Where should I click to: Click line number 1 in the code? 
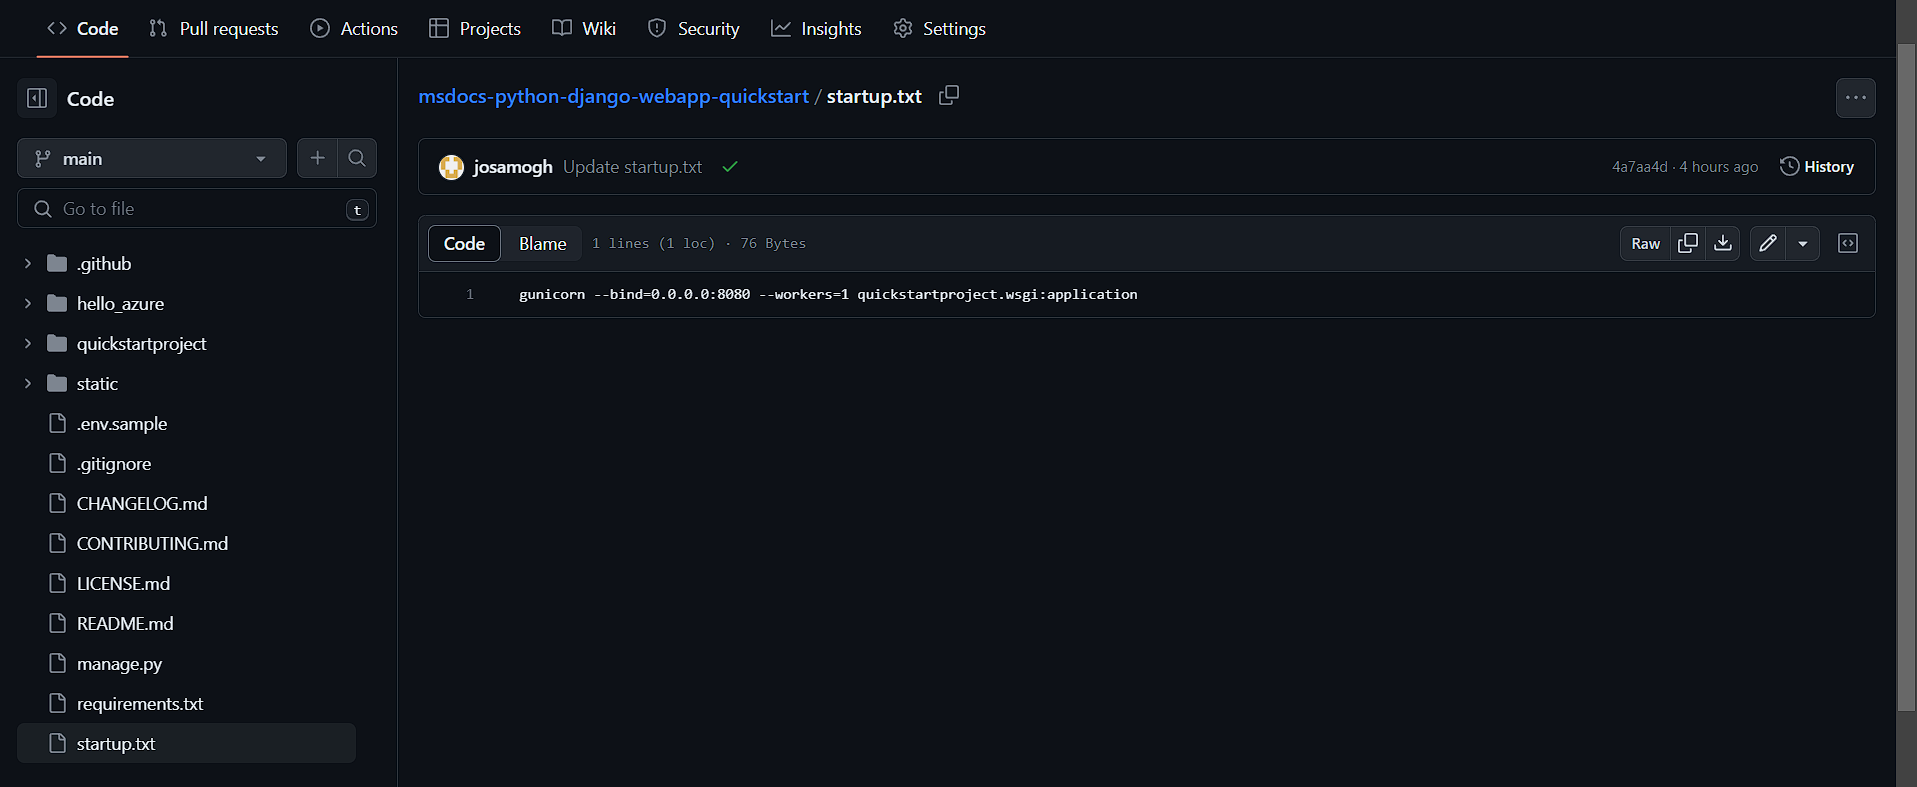click(x=470, y=294)
